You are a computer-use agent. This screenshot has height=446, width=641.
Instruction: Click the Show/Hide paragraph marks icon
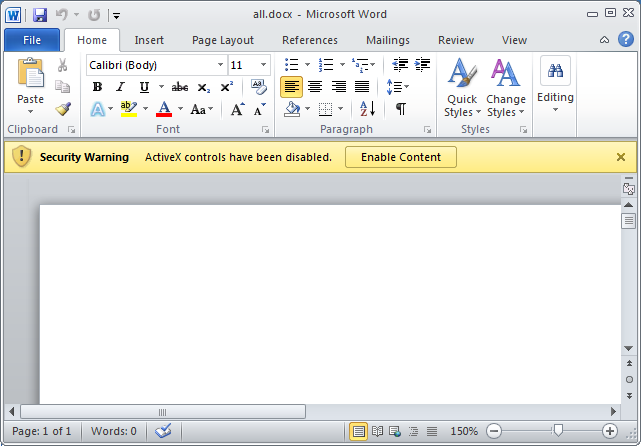click(400, 109)
